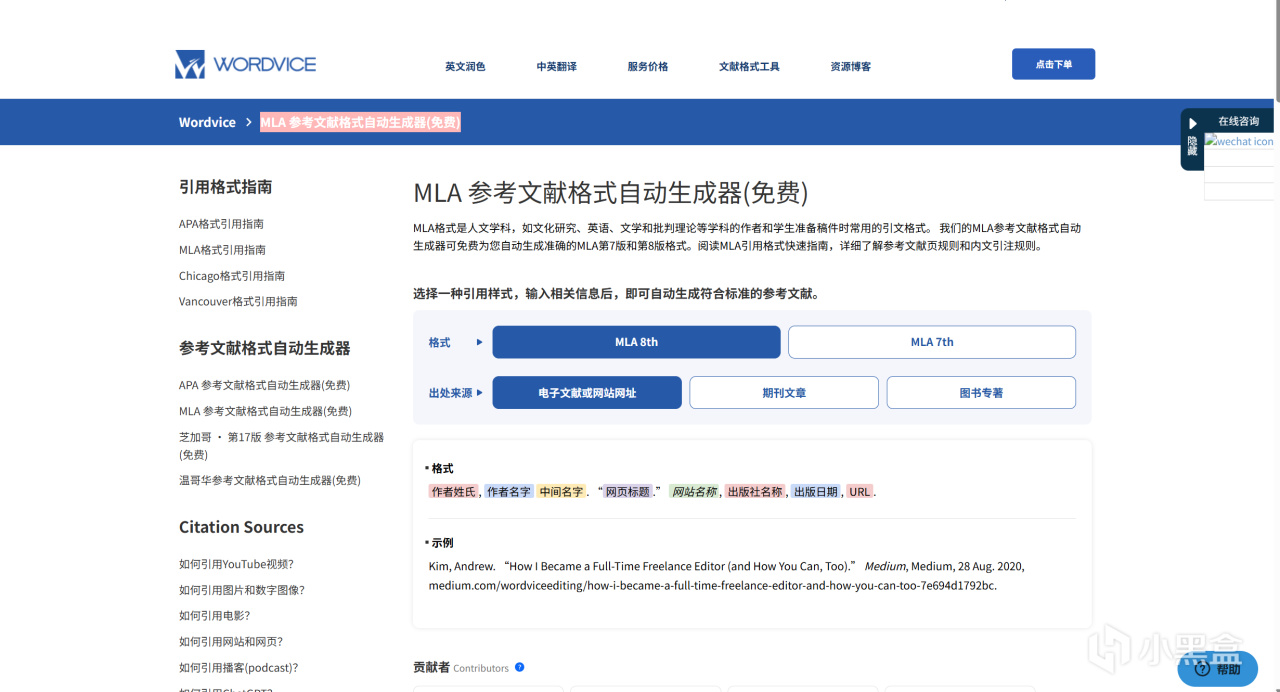
Task: Click the Citation Sources sidebar heading
Action: pyautogui.click(x=241, y=527)
